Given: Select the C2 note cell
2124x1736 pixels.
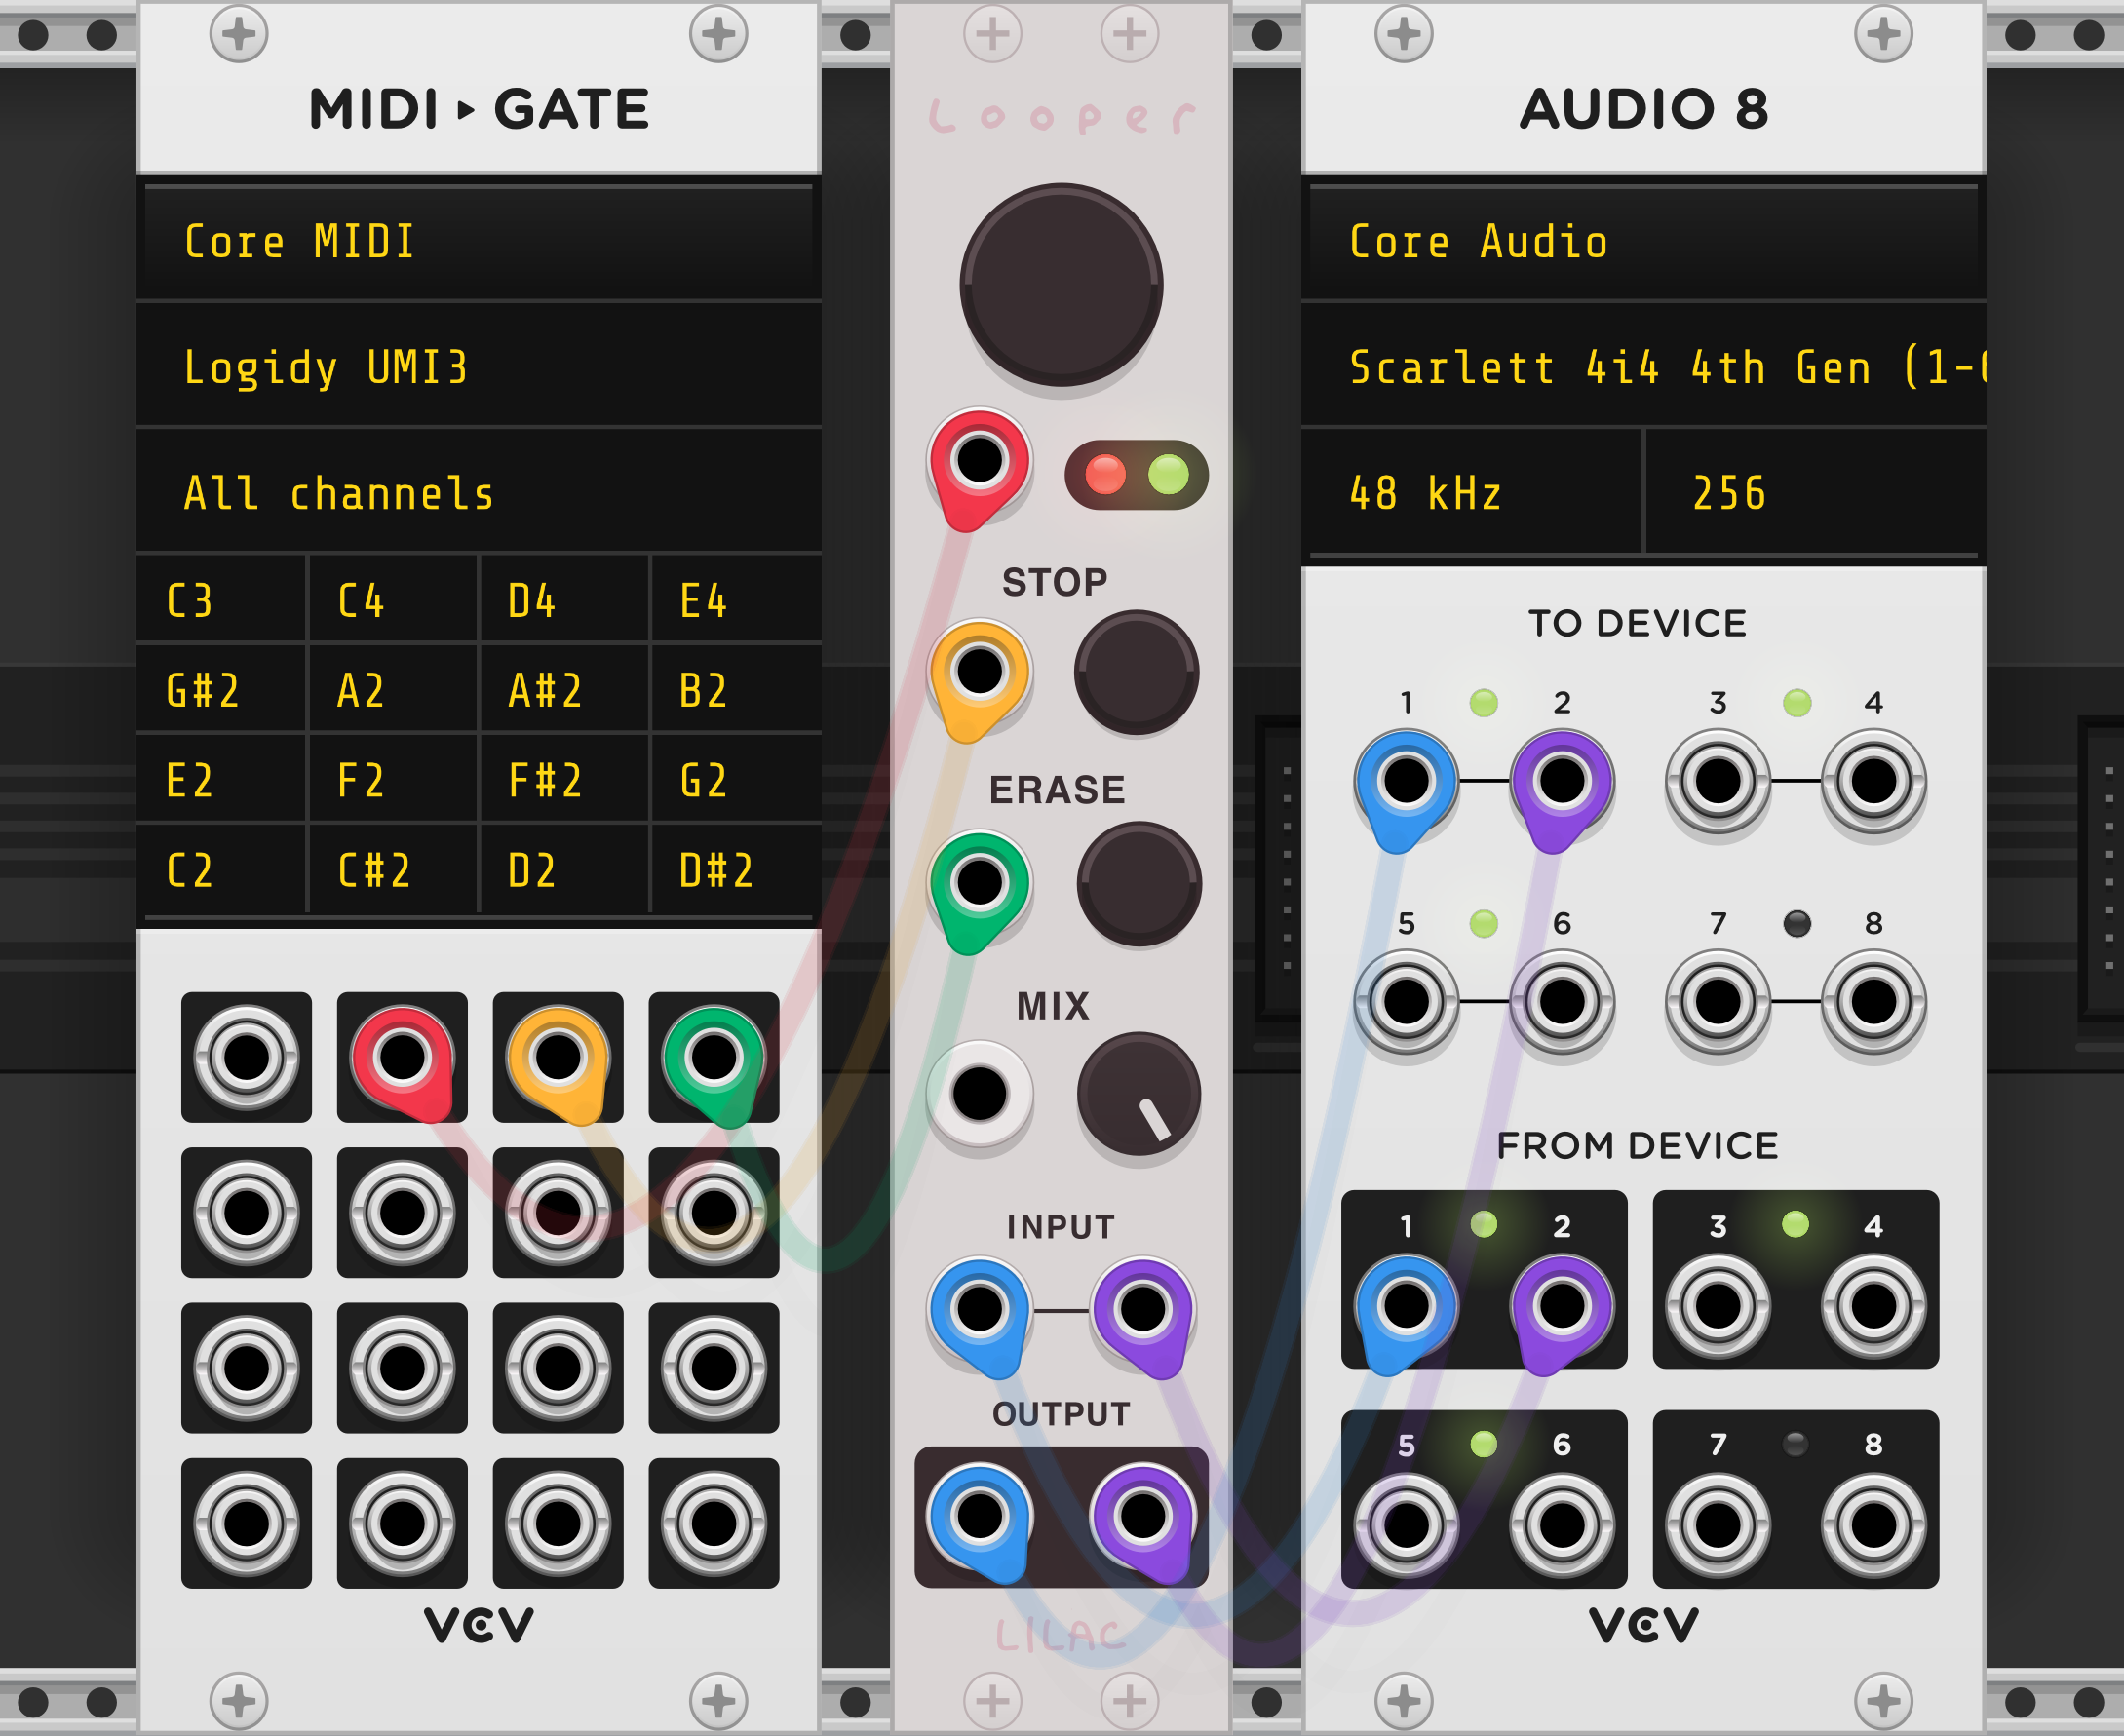Looking at the screenshot, I should (x=221, y=870).
